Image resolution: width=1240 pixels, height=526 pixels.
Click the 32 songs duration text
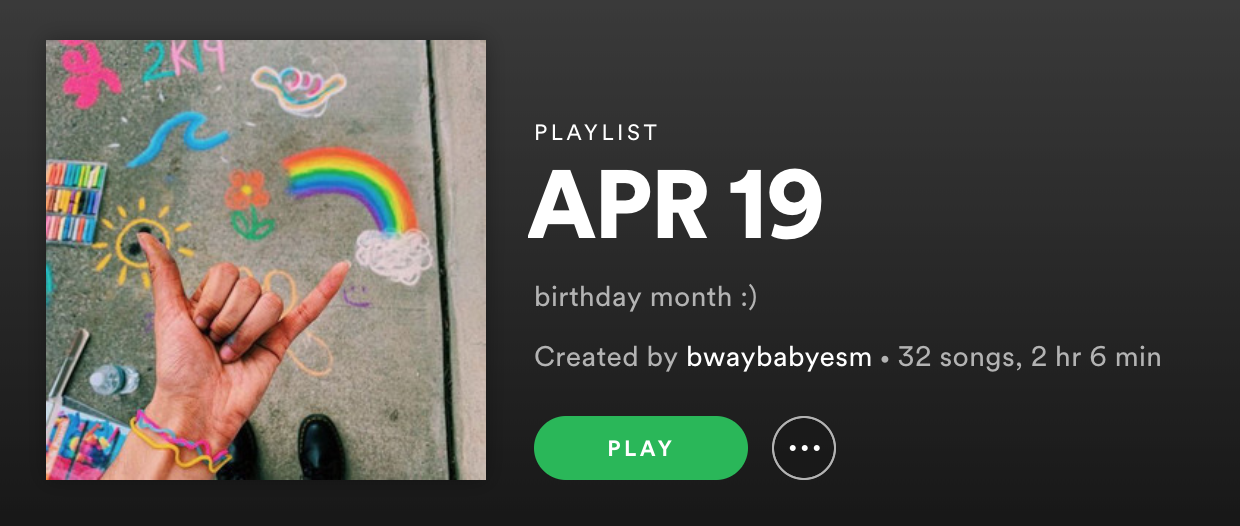(1029, 357)
